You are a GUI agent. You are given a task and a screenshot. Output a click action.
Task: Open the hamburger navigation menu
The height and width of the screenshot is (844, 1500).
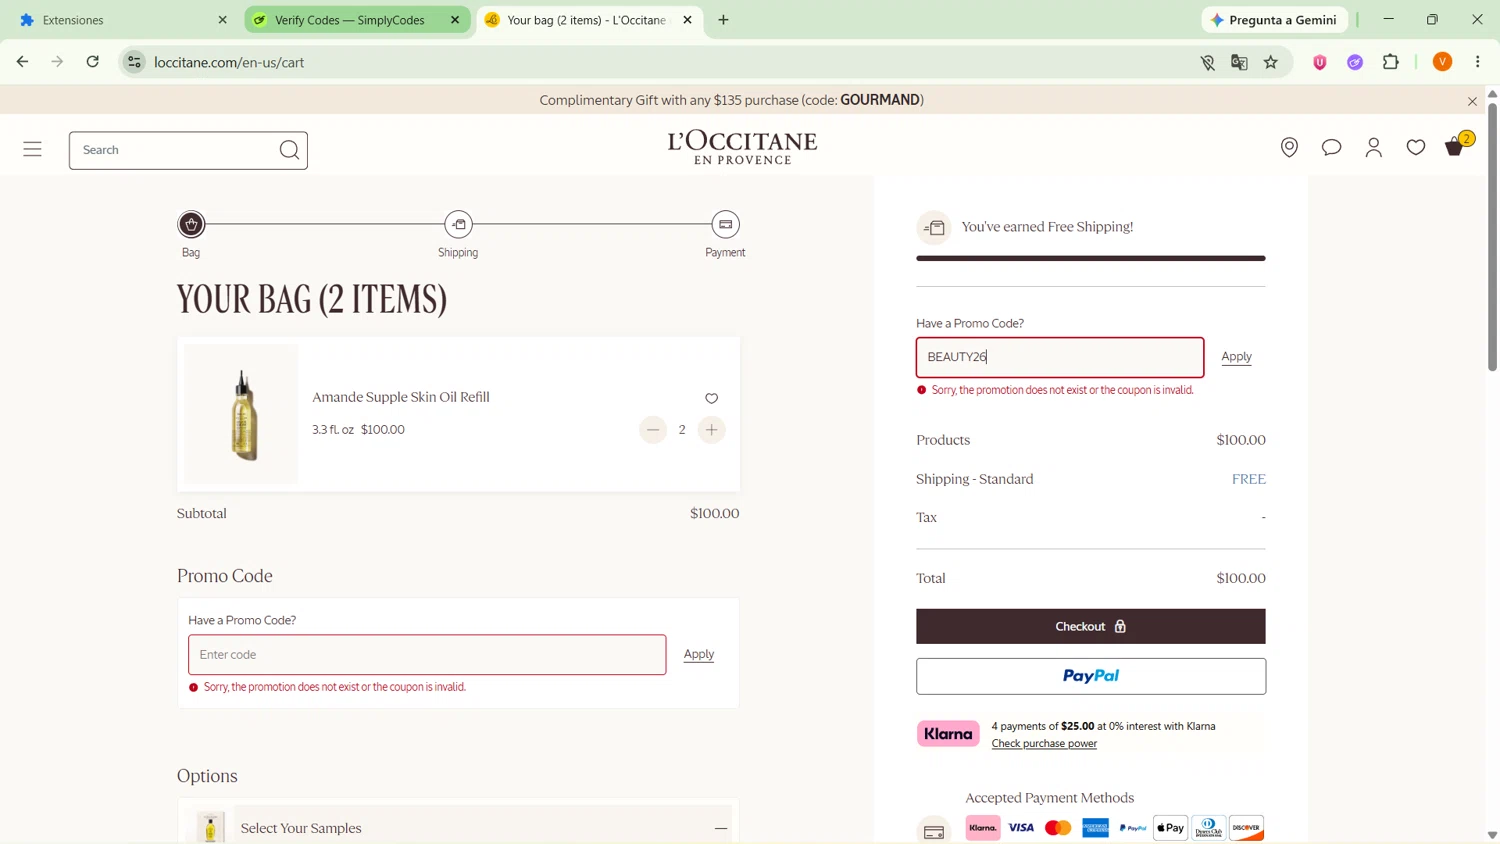32,150
